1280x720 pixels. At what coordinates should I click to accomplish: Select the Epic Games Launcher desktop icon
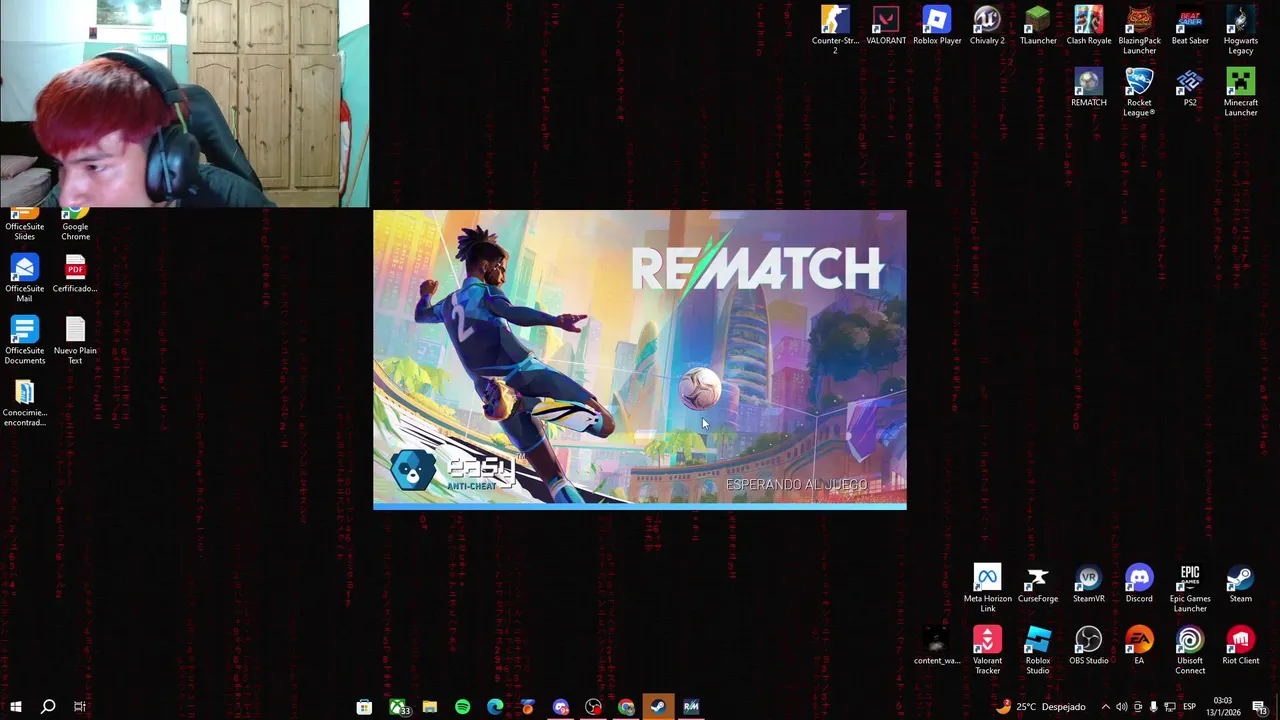pos(1190,588)
